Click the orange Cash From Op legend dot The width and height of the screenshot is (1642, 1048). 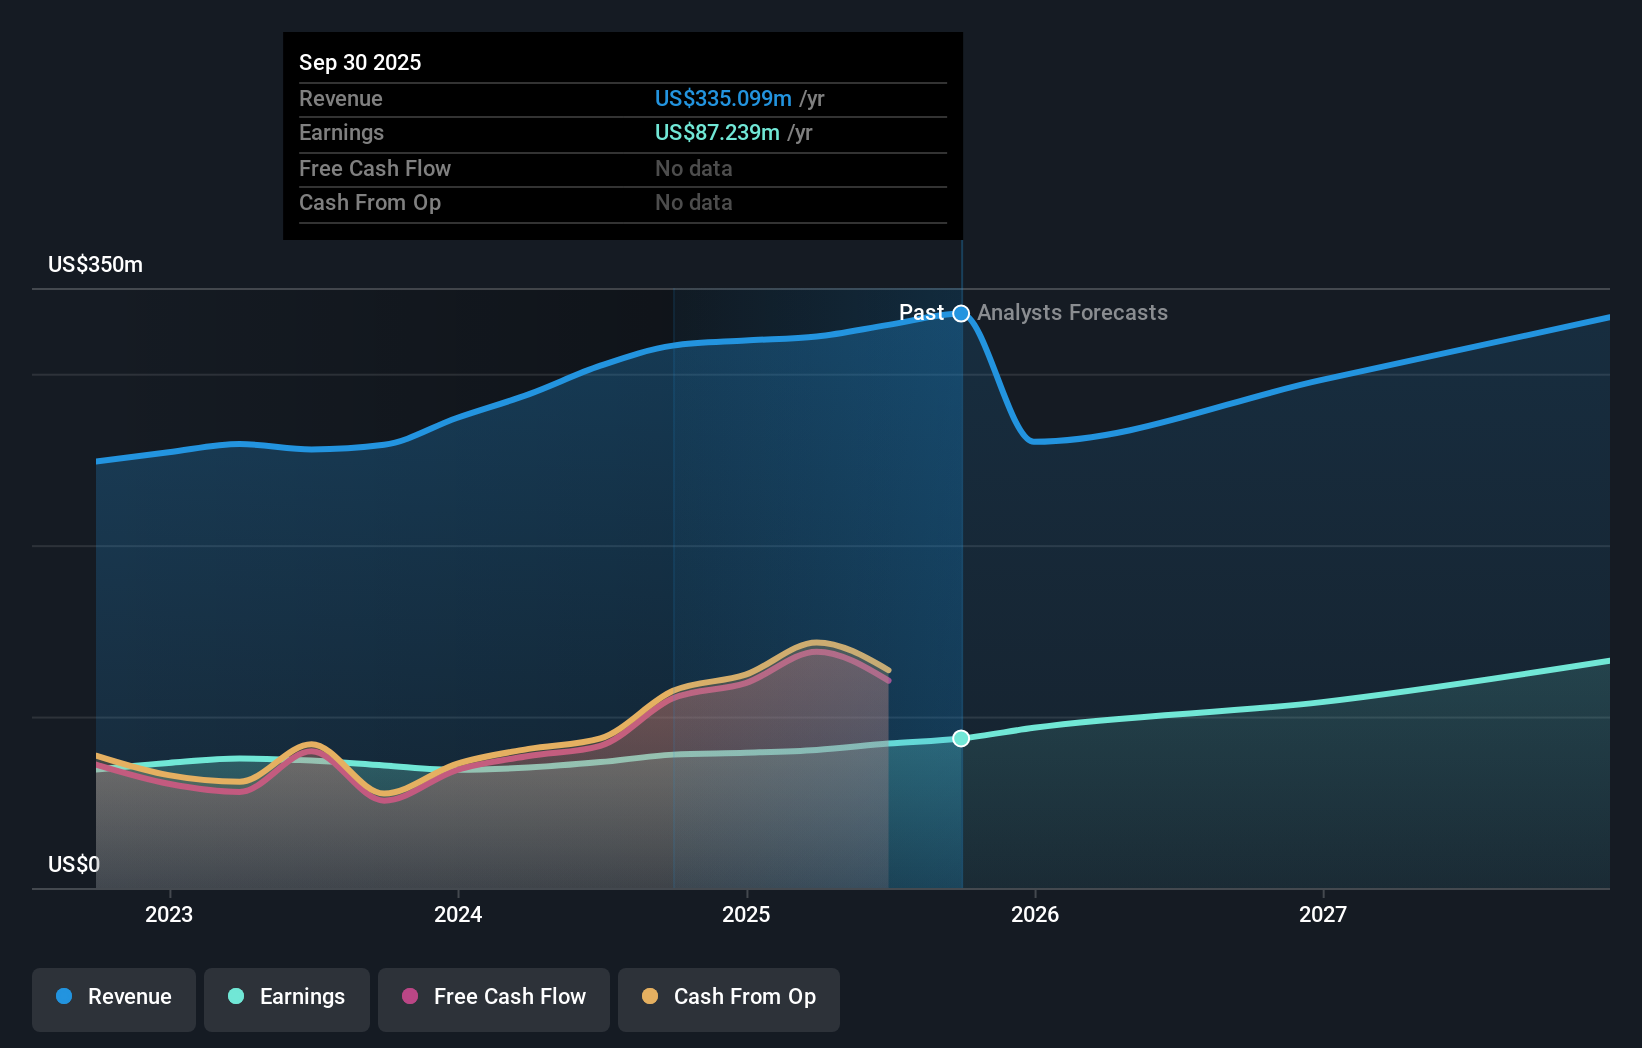click(651, 997)
